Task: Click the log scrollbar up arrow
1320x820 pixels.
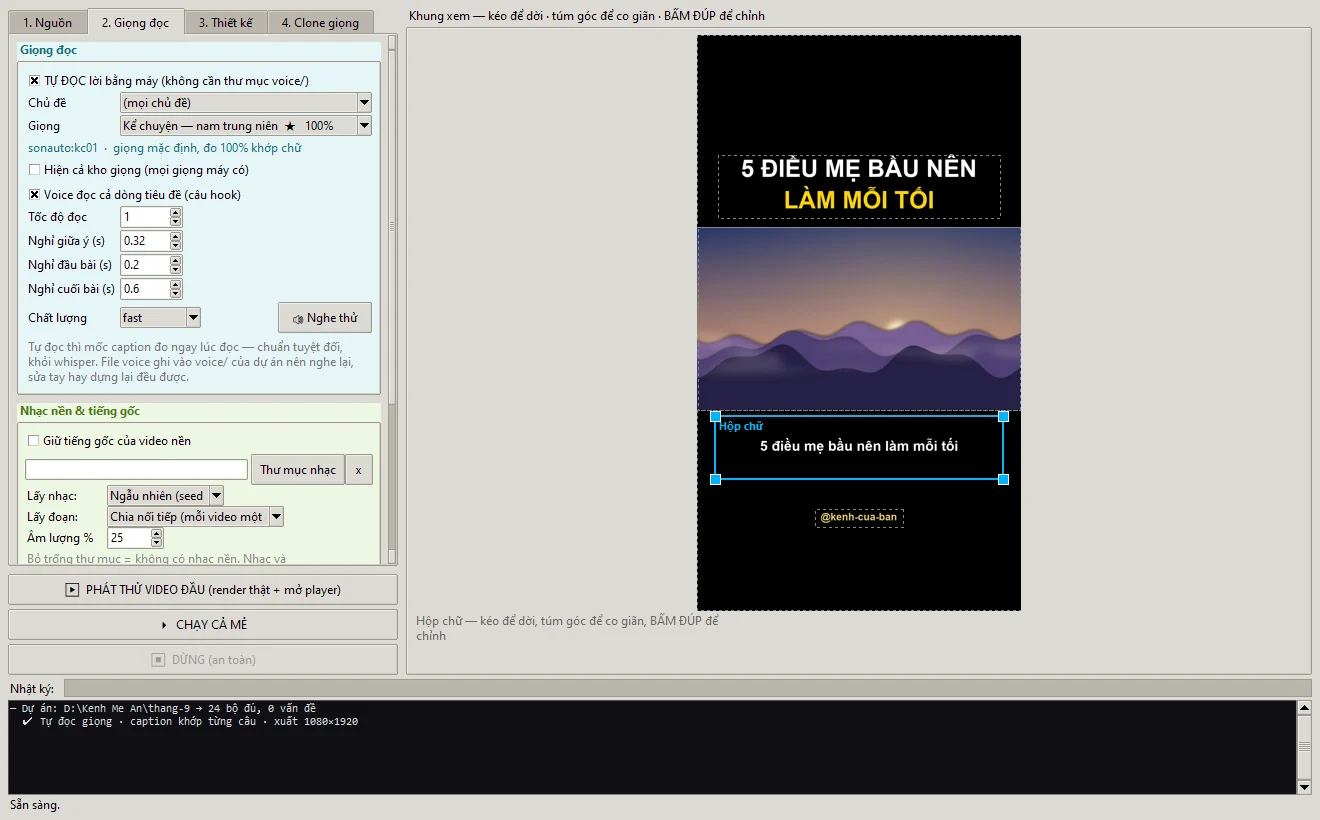Action: coord(1304,708)
